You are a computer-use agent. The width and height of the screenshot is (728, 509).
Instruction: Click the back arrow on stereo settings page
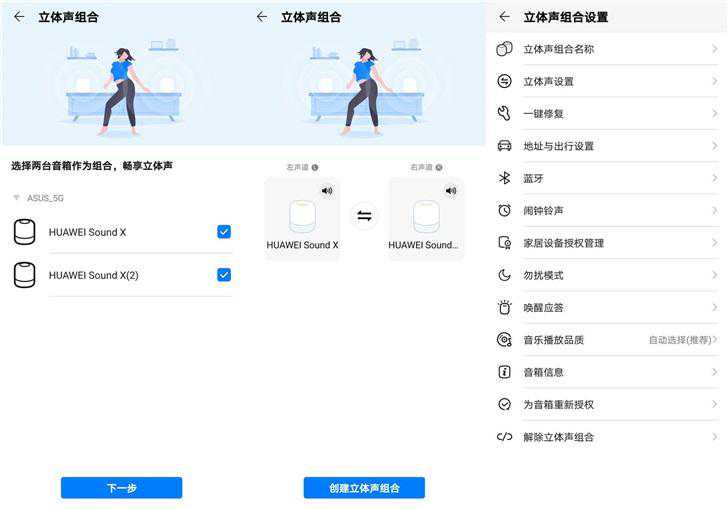click(x=504, y=17)
